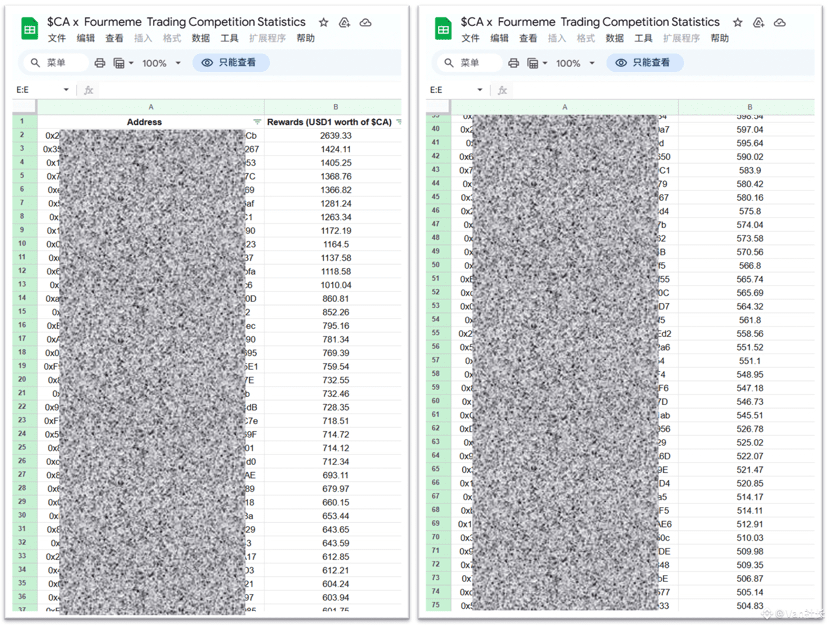Open Address column filter icon

coord(257,122)
